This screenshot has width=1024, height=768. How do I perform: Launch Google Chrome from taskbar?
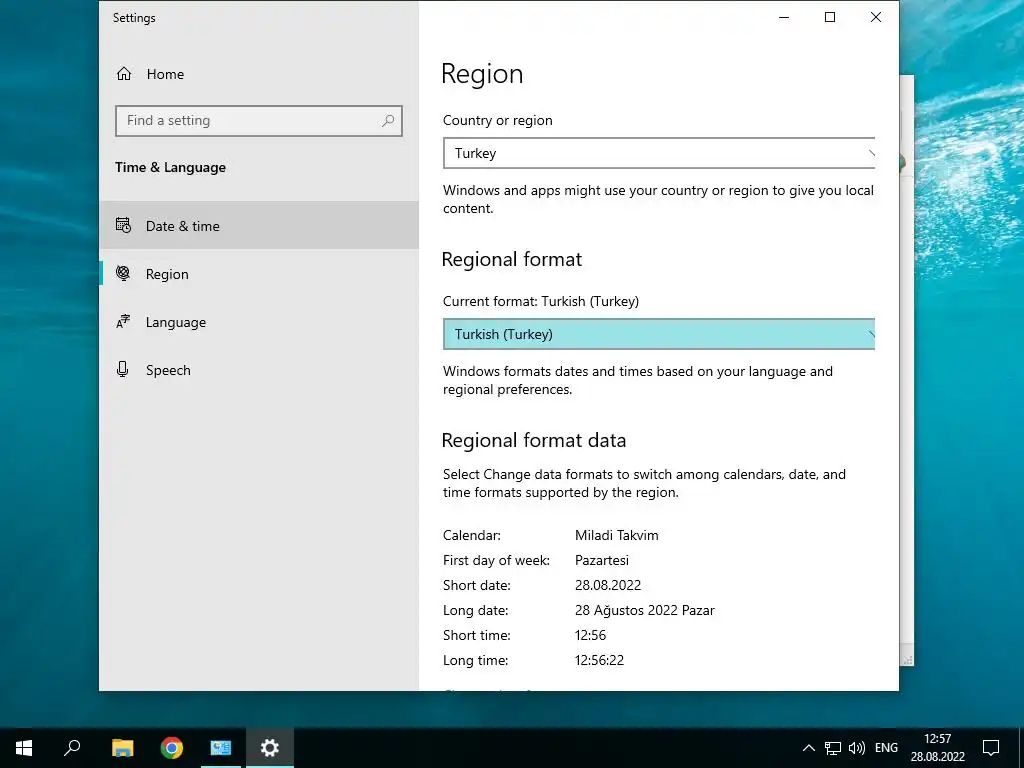click(172, 748)
